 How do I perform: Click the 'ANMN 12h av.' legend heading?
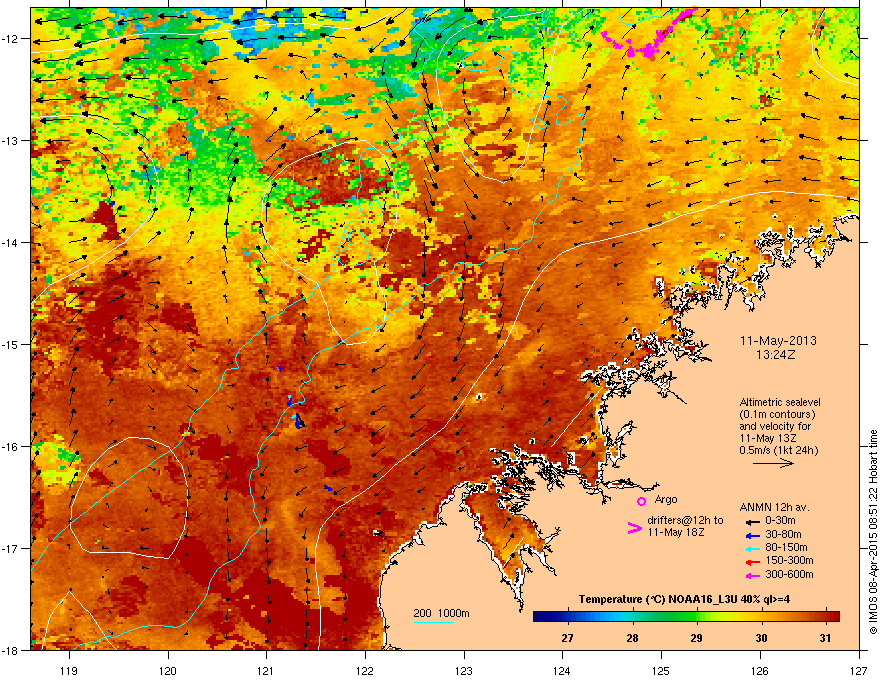[x=774, y=507]
